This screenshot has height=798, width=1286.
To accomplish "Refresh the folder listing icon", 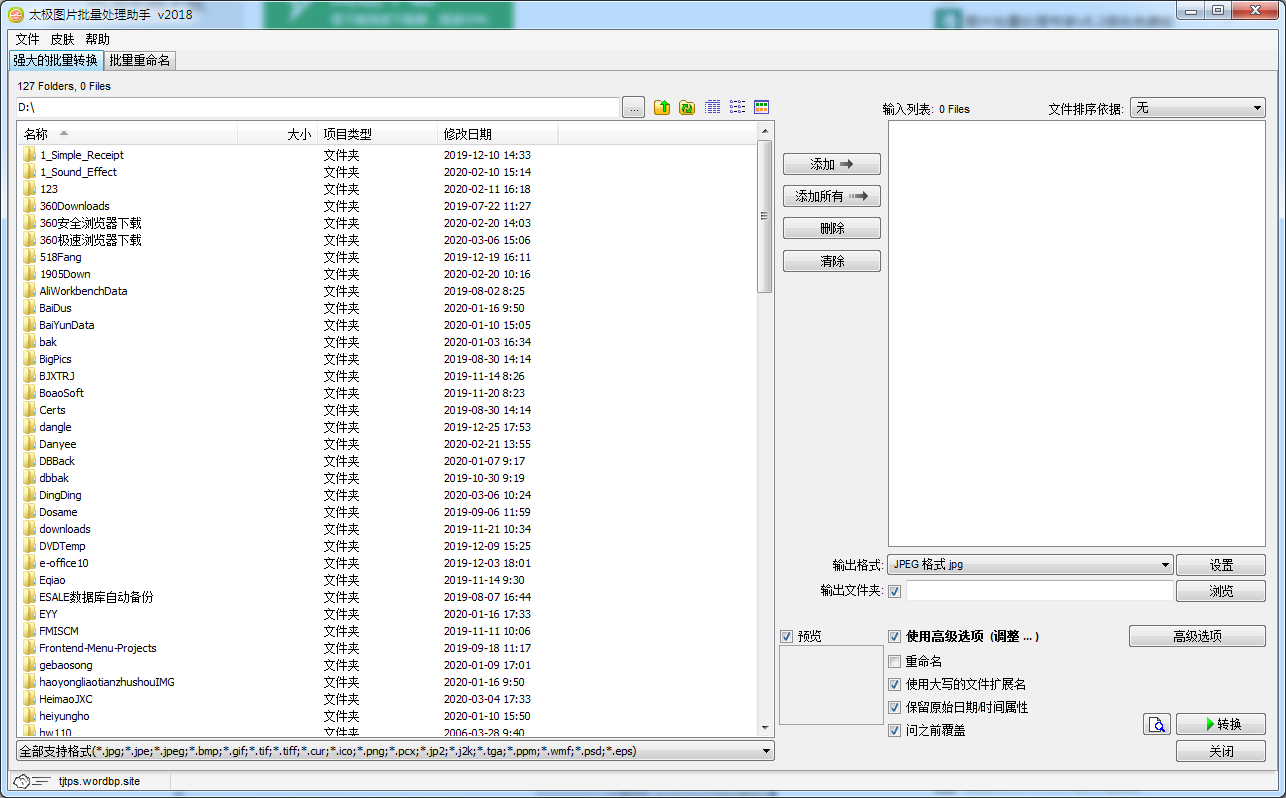I will click(687, 107).
